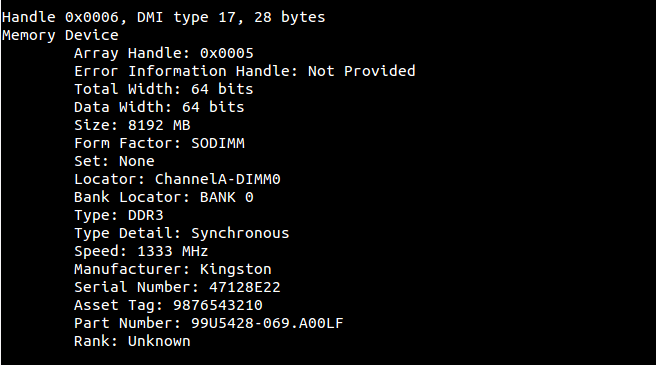Viewport: 656px width, 365px height.
Task: Click the Part Number 99U5428-069.A00LF
Action: pos(267,323)
